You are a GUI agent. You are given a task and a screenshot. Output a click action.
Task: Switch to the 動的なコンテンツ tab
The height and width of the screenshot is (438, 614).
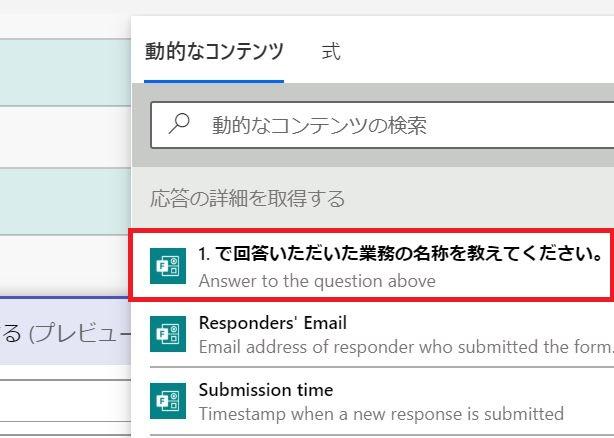(x=214, y=52)
